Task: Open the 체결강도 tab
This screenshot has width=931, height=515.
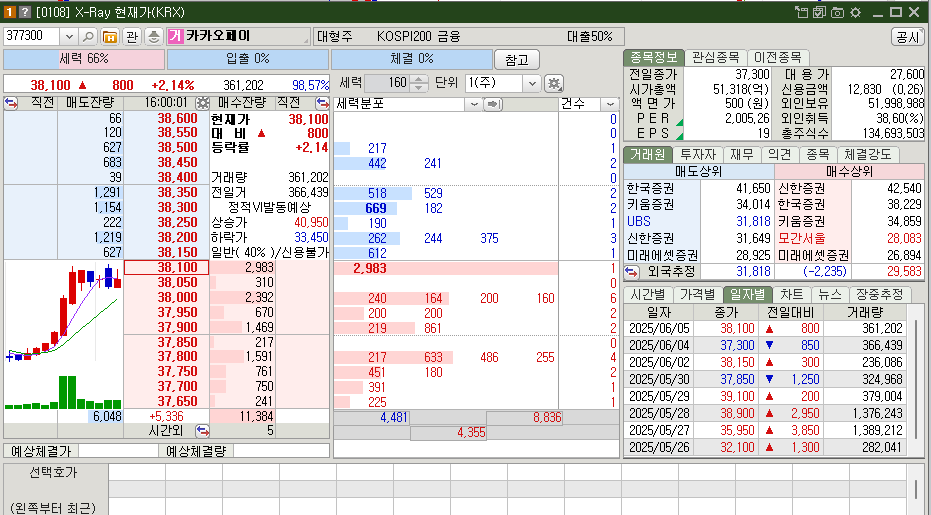Action: (x=867, y=154)
